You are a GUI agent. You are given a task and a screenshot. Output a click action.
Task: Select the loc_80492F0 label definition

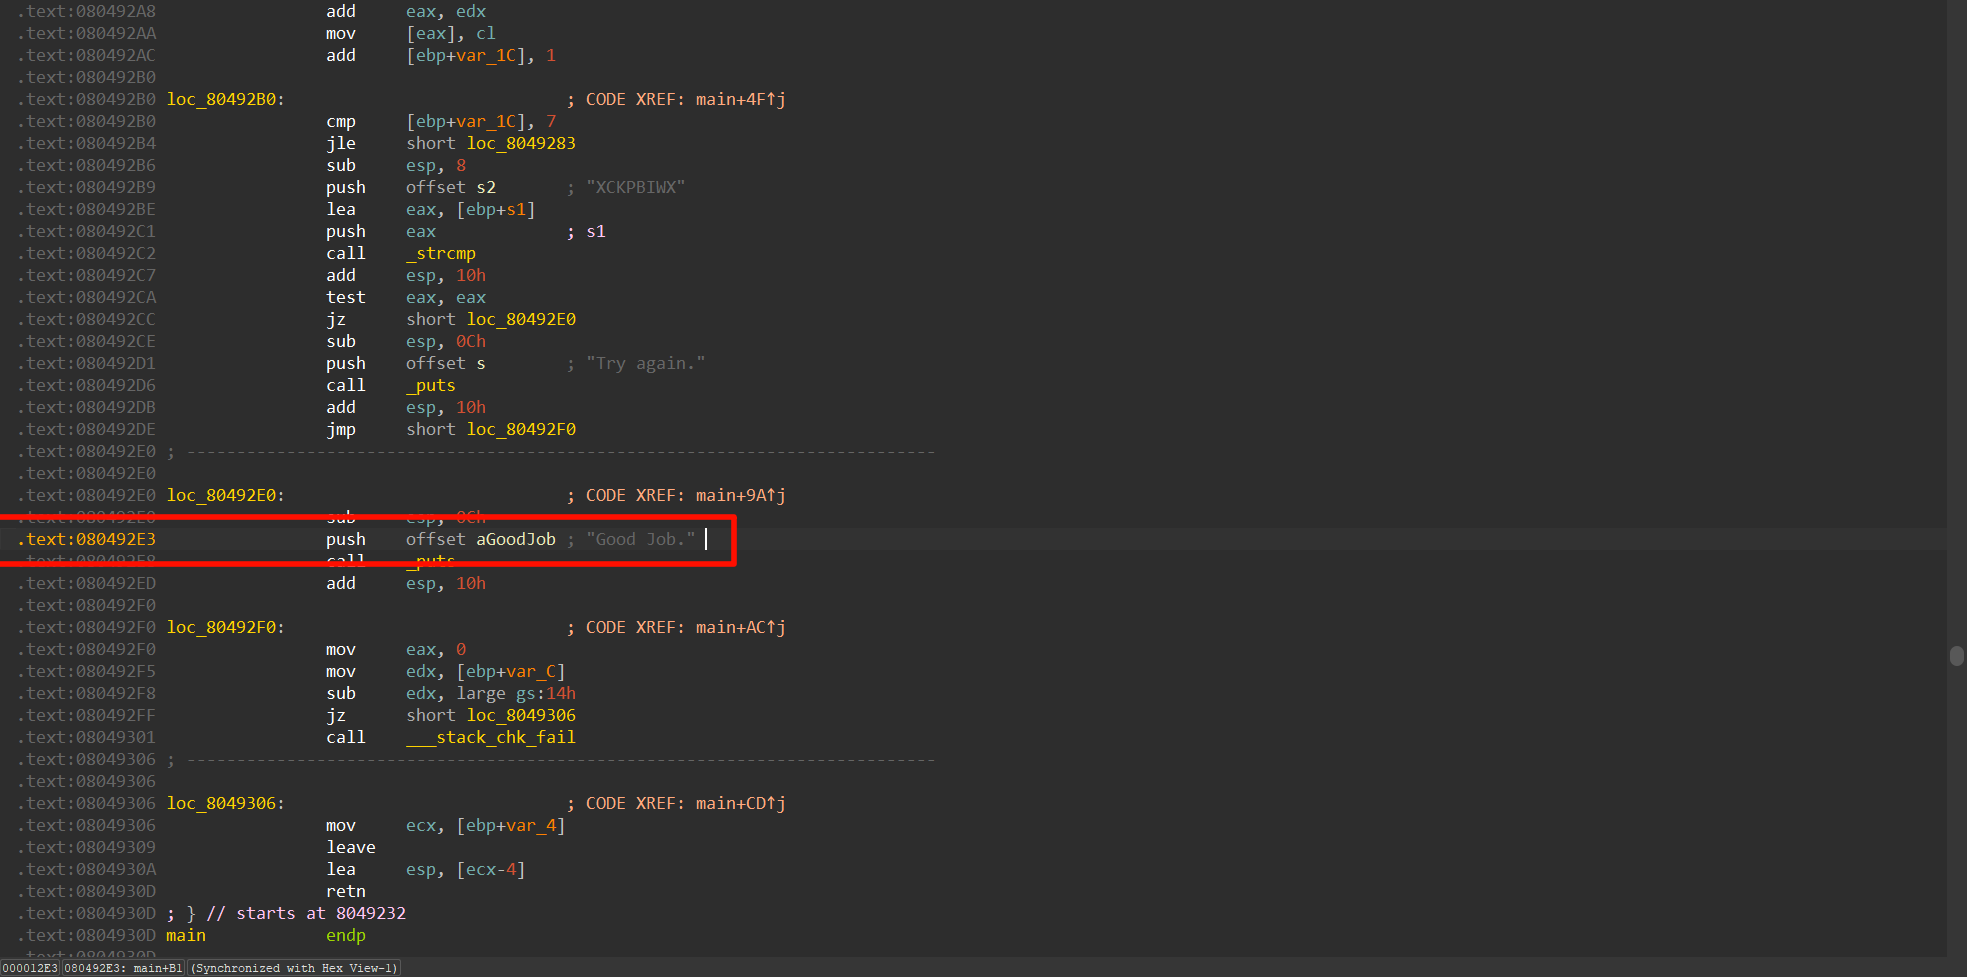click(x=225, y=627)
